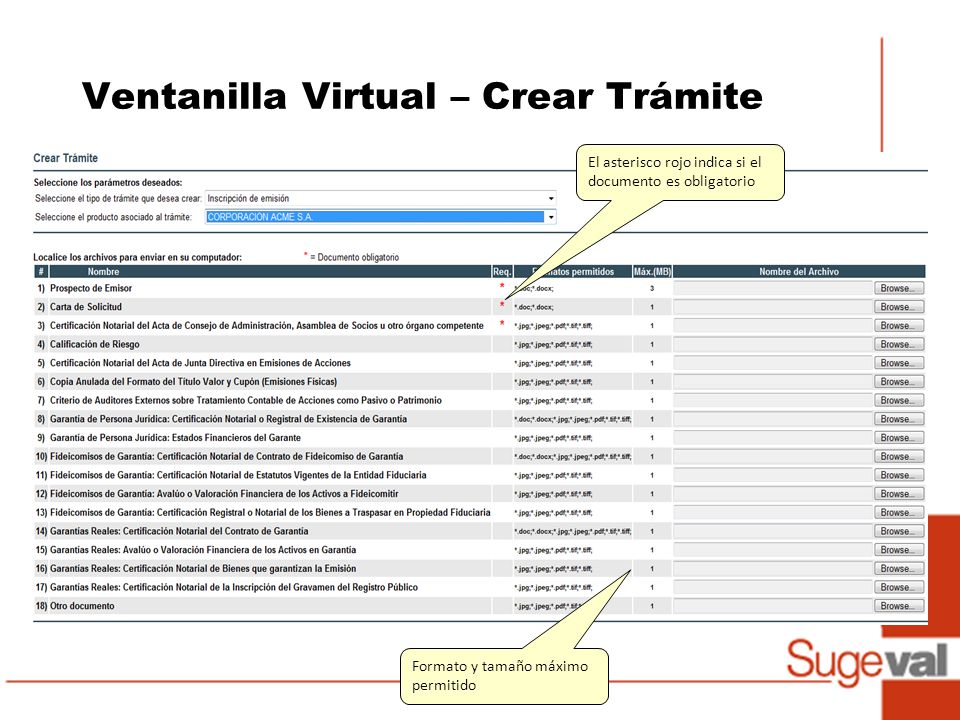Click Browse for Otro documento row

point(898,606)
